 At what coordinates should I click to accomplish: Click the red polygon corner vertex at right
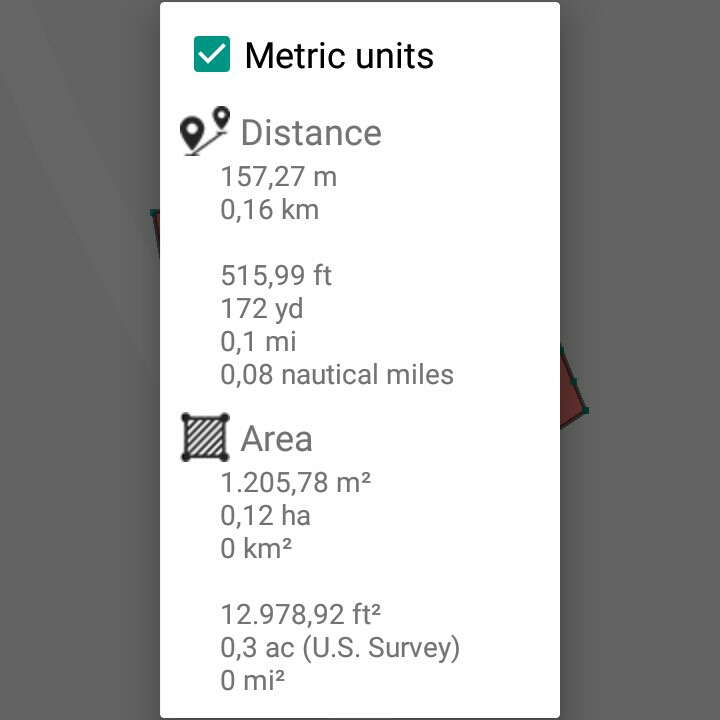pos(585,411)
